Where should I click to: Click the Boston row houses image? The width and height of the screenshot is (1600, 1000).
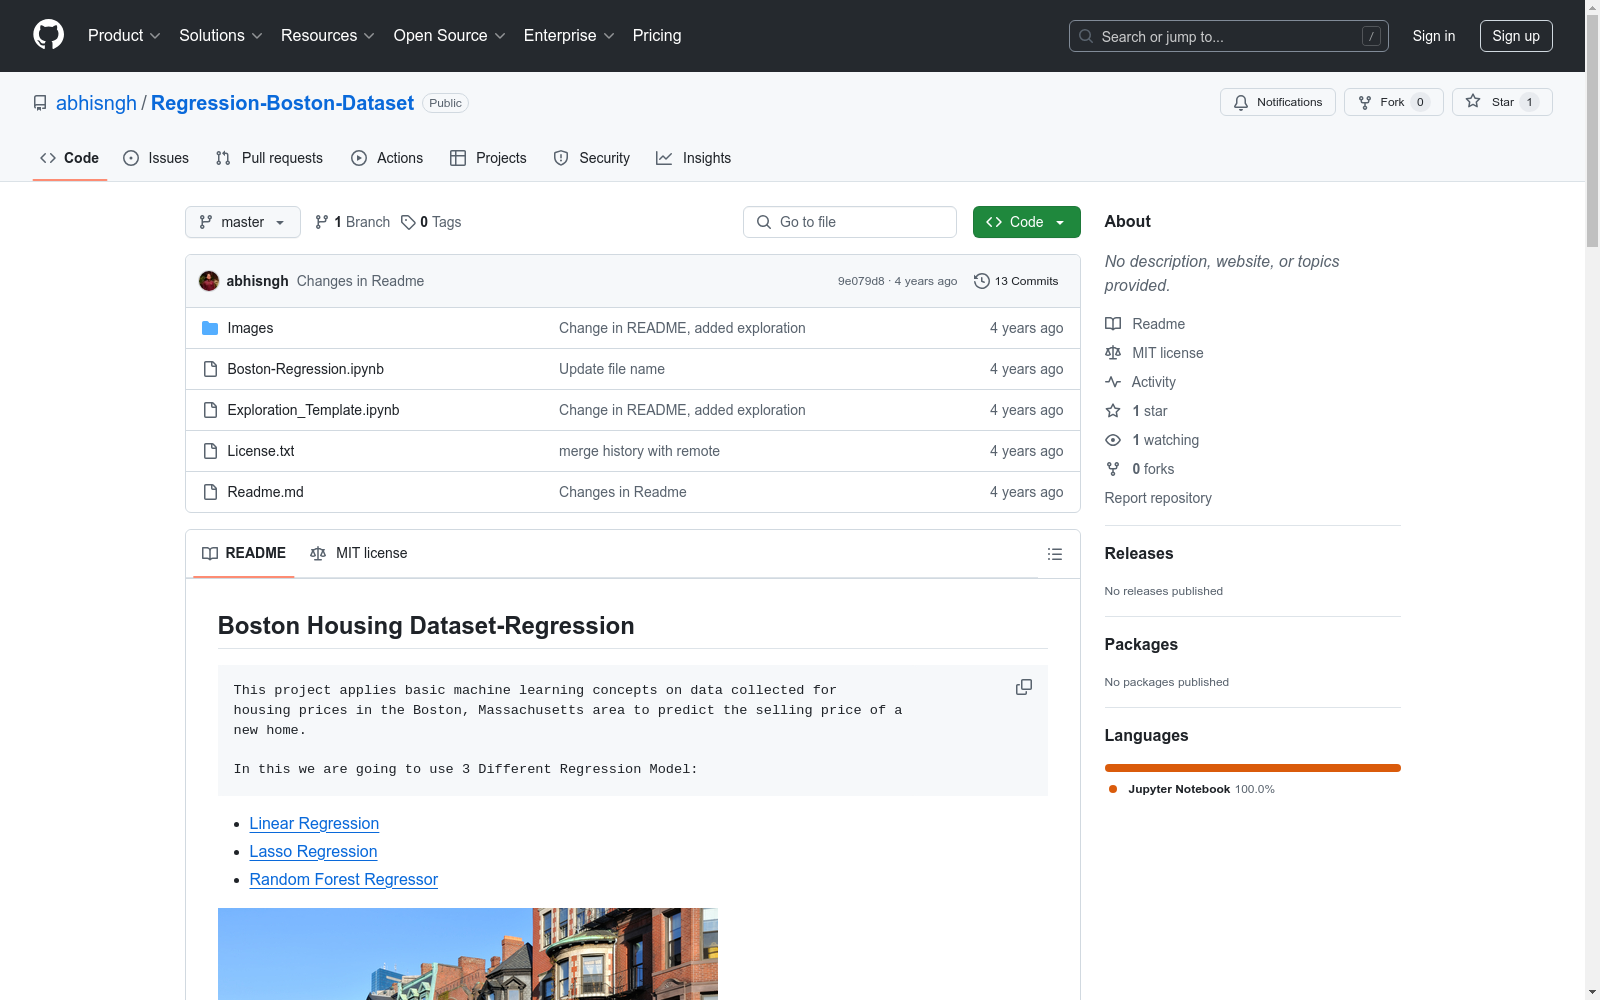(468, 954)
